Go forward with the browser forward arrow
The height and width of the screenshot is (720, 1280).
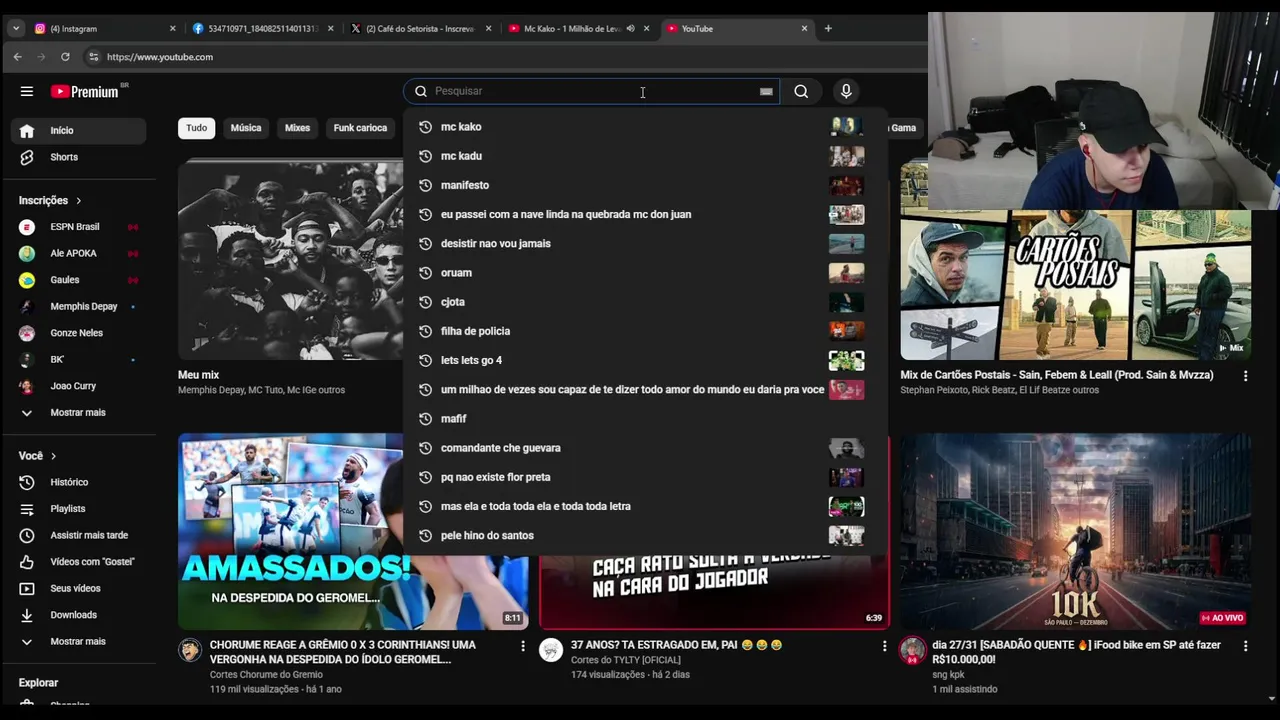[x=41, y=57]
